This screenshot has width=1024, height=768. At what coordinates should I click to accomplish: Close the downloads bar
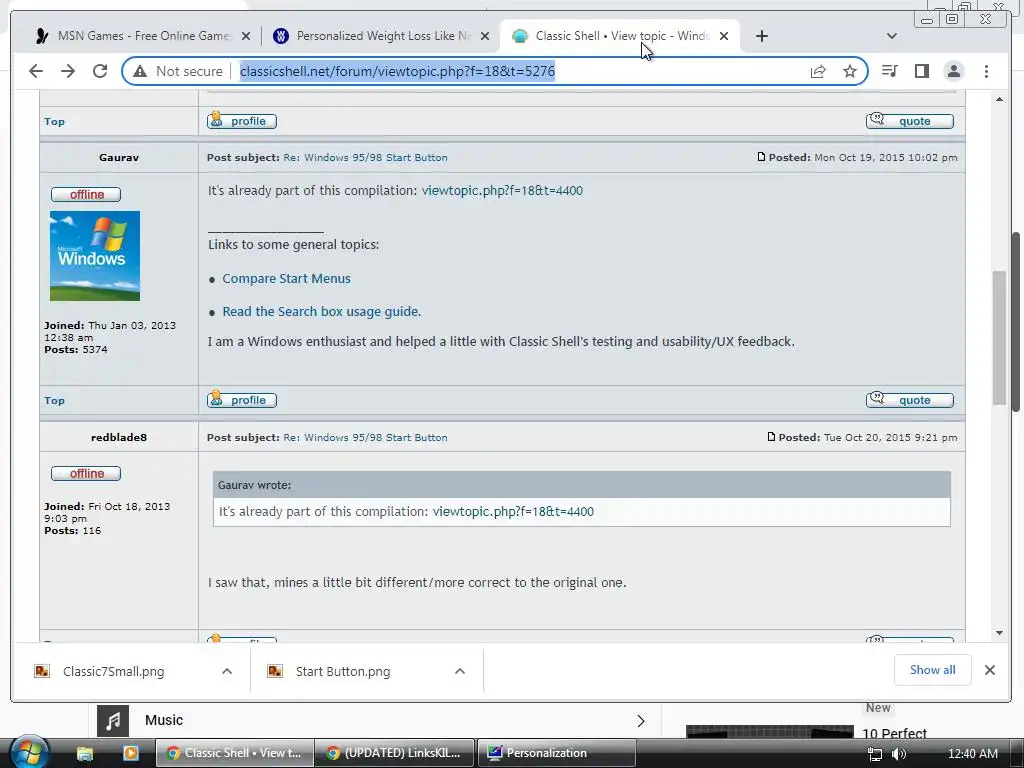click(989, 670)
